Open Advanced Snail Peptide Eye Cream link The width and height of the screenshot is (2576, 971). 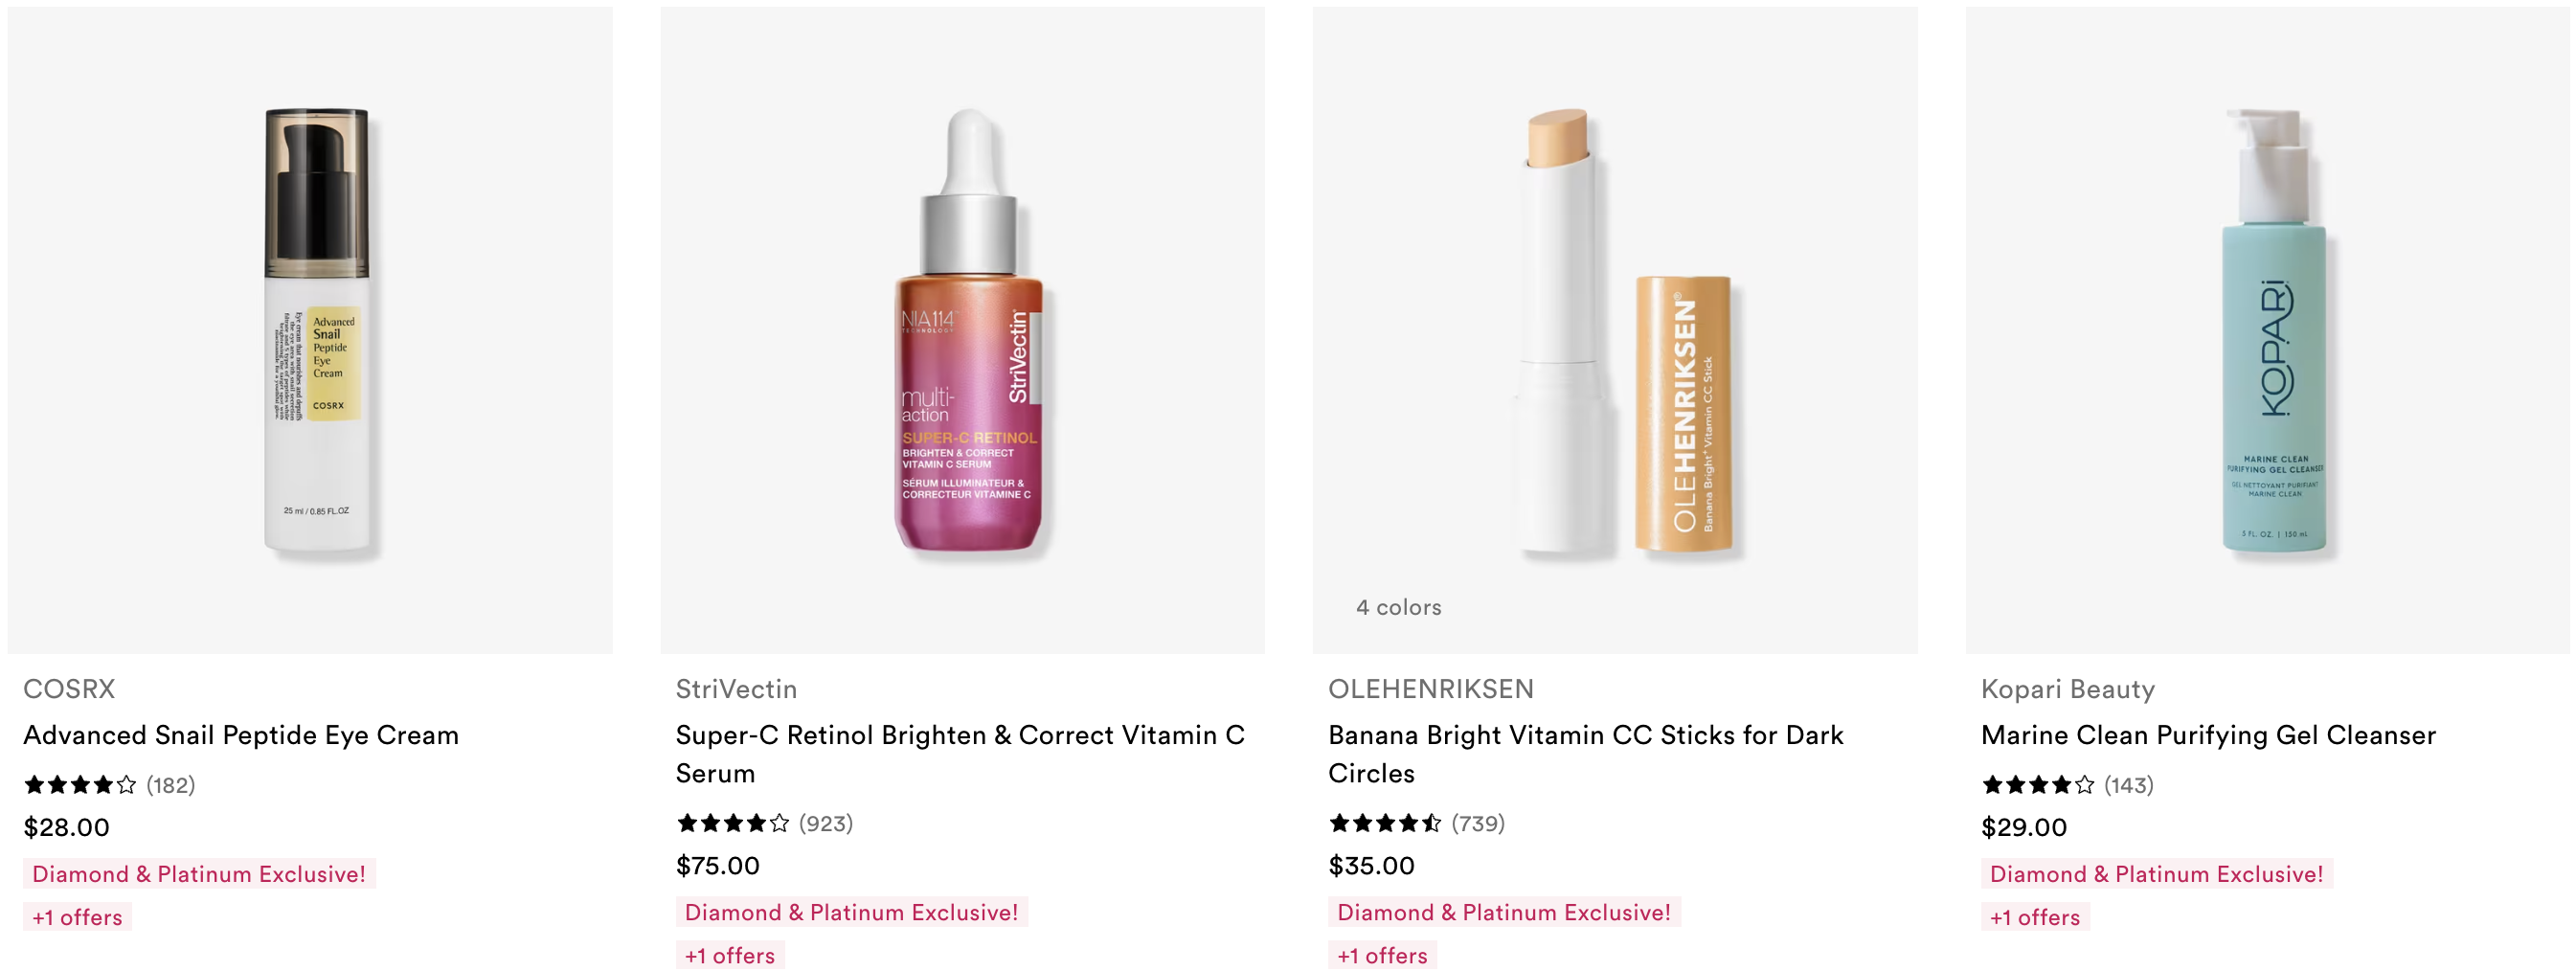pyautogui.click(x=241, y=735)
